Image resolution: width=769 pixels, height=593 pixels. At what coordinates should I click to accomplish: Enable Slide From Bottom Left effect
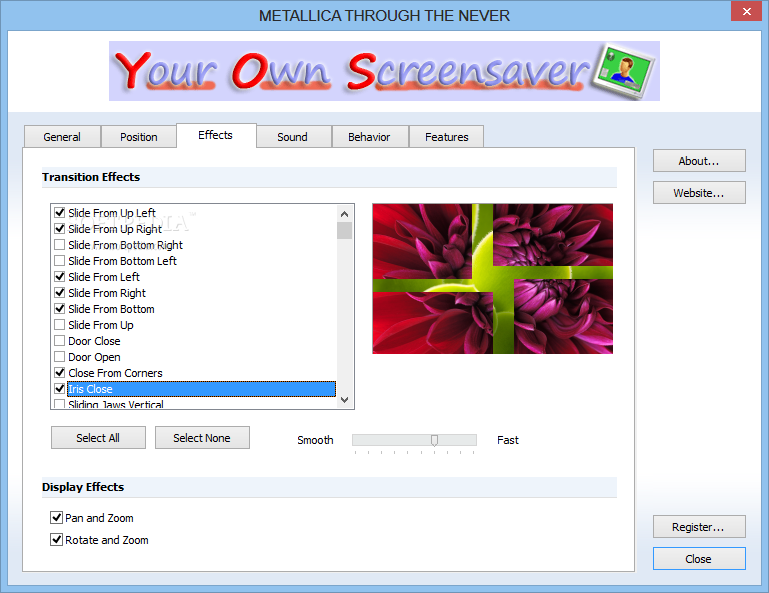[x=60, y=260]
